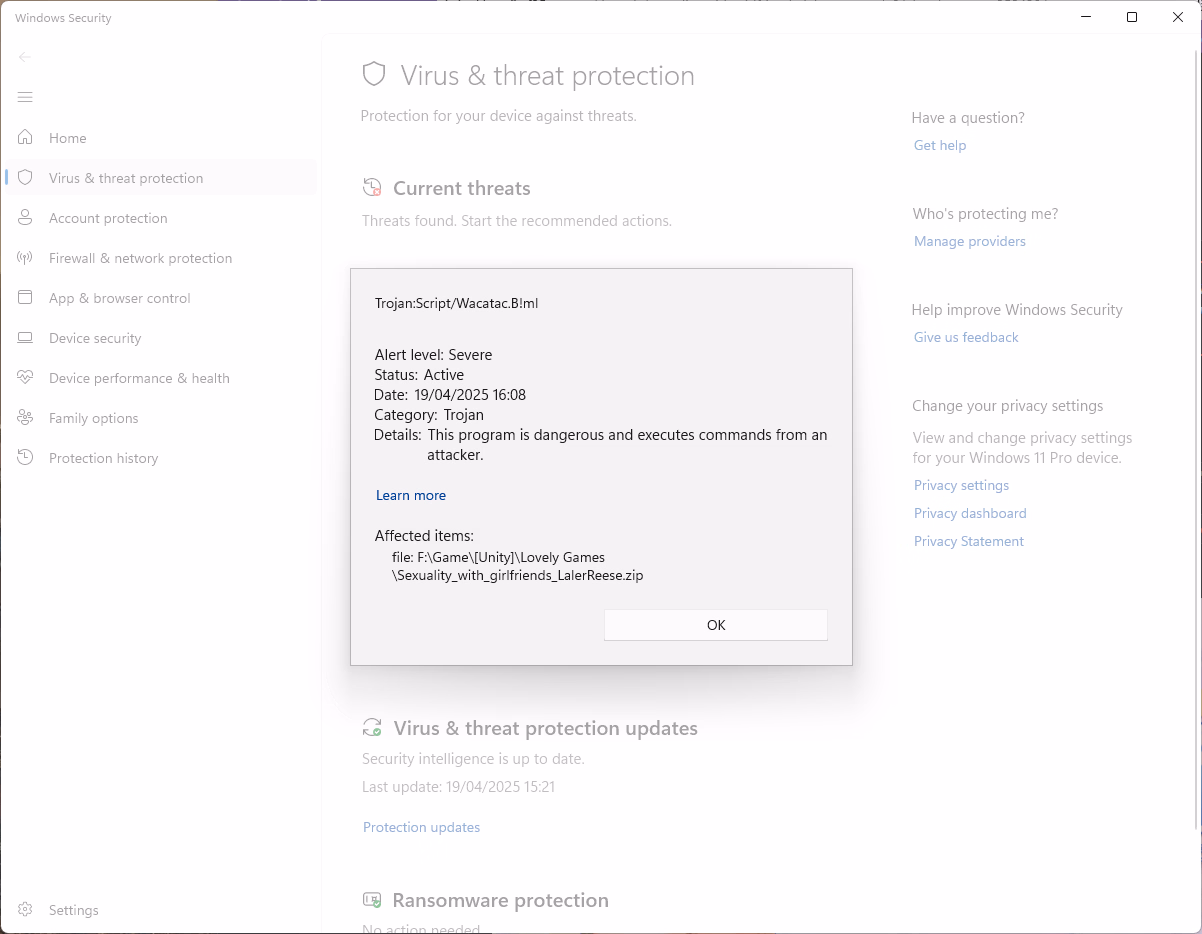Close the Windows Security window
This screenshot has height=934, width=1202.
point(1178,17)
